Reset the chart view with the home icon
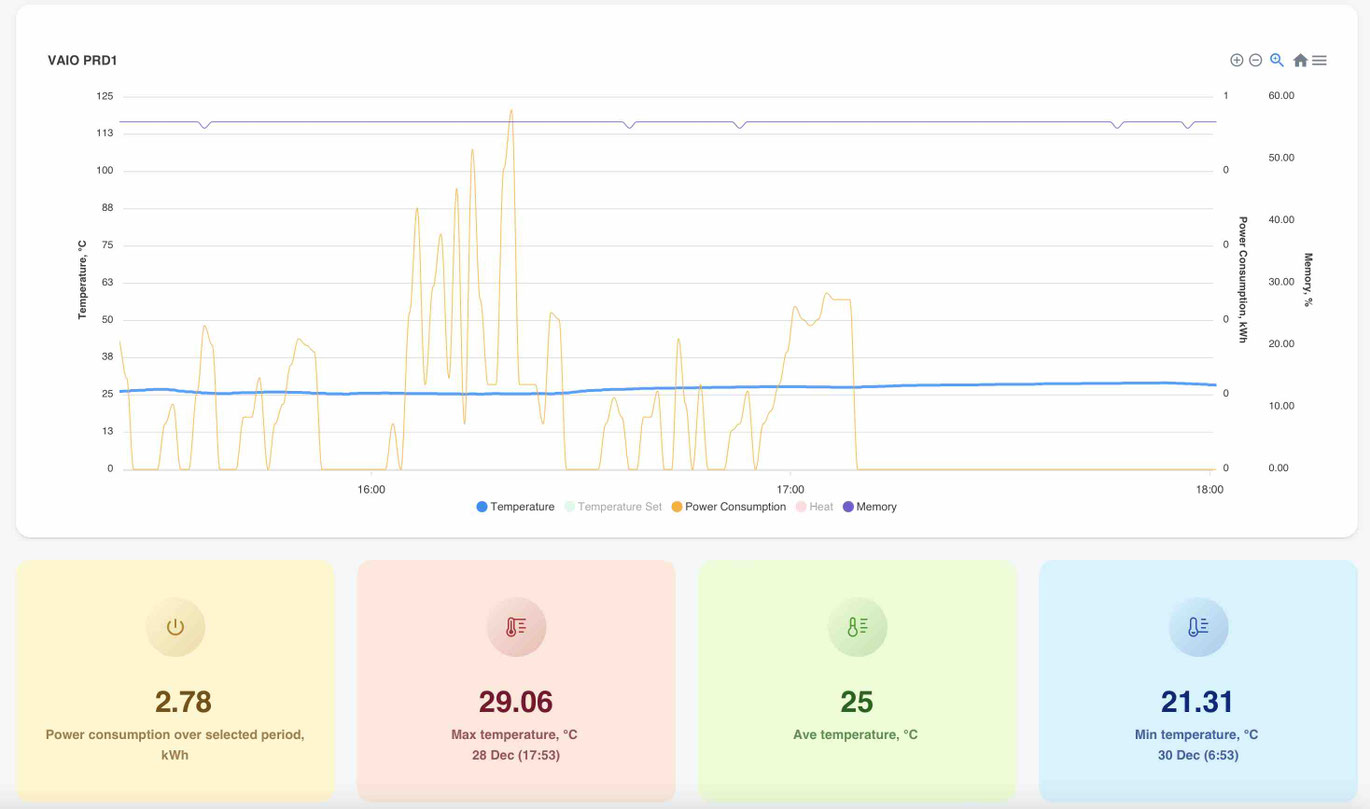 [1299, 60]
